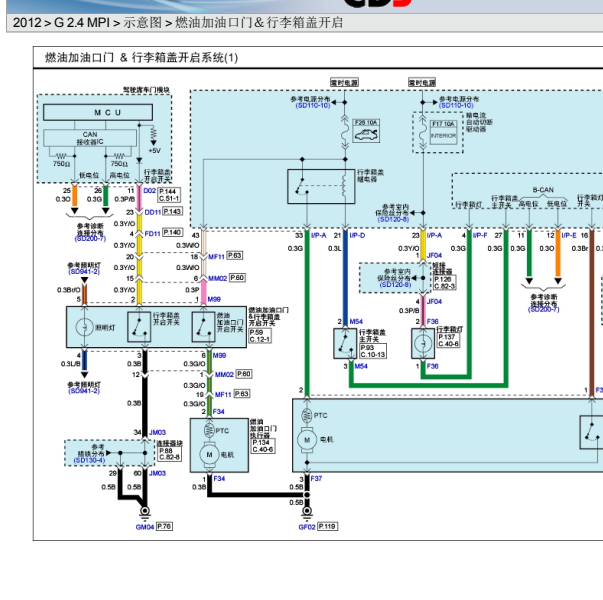Click page reference P.137 C.40-6
The width and height of the screenshot is (603, 600).
[x=448, y=340]
